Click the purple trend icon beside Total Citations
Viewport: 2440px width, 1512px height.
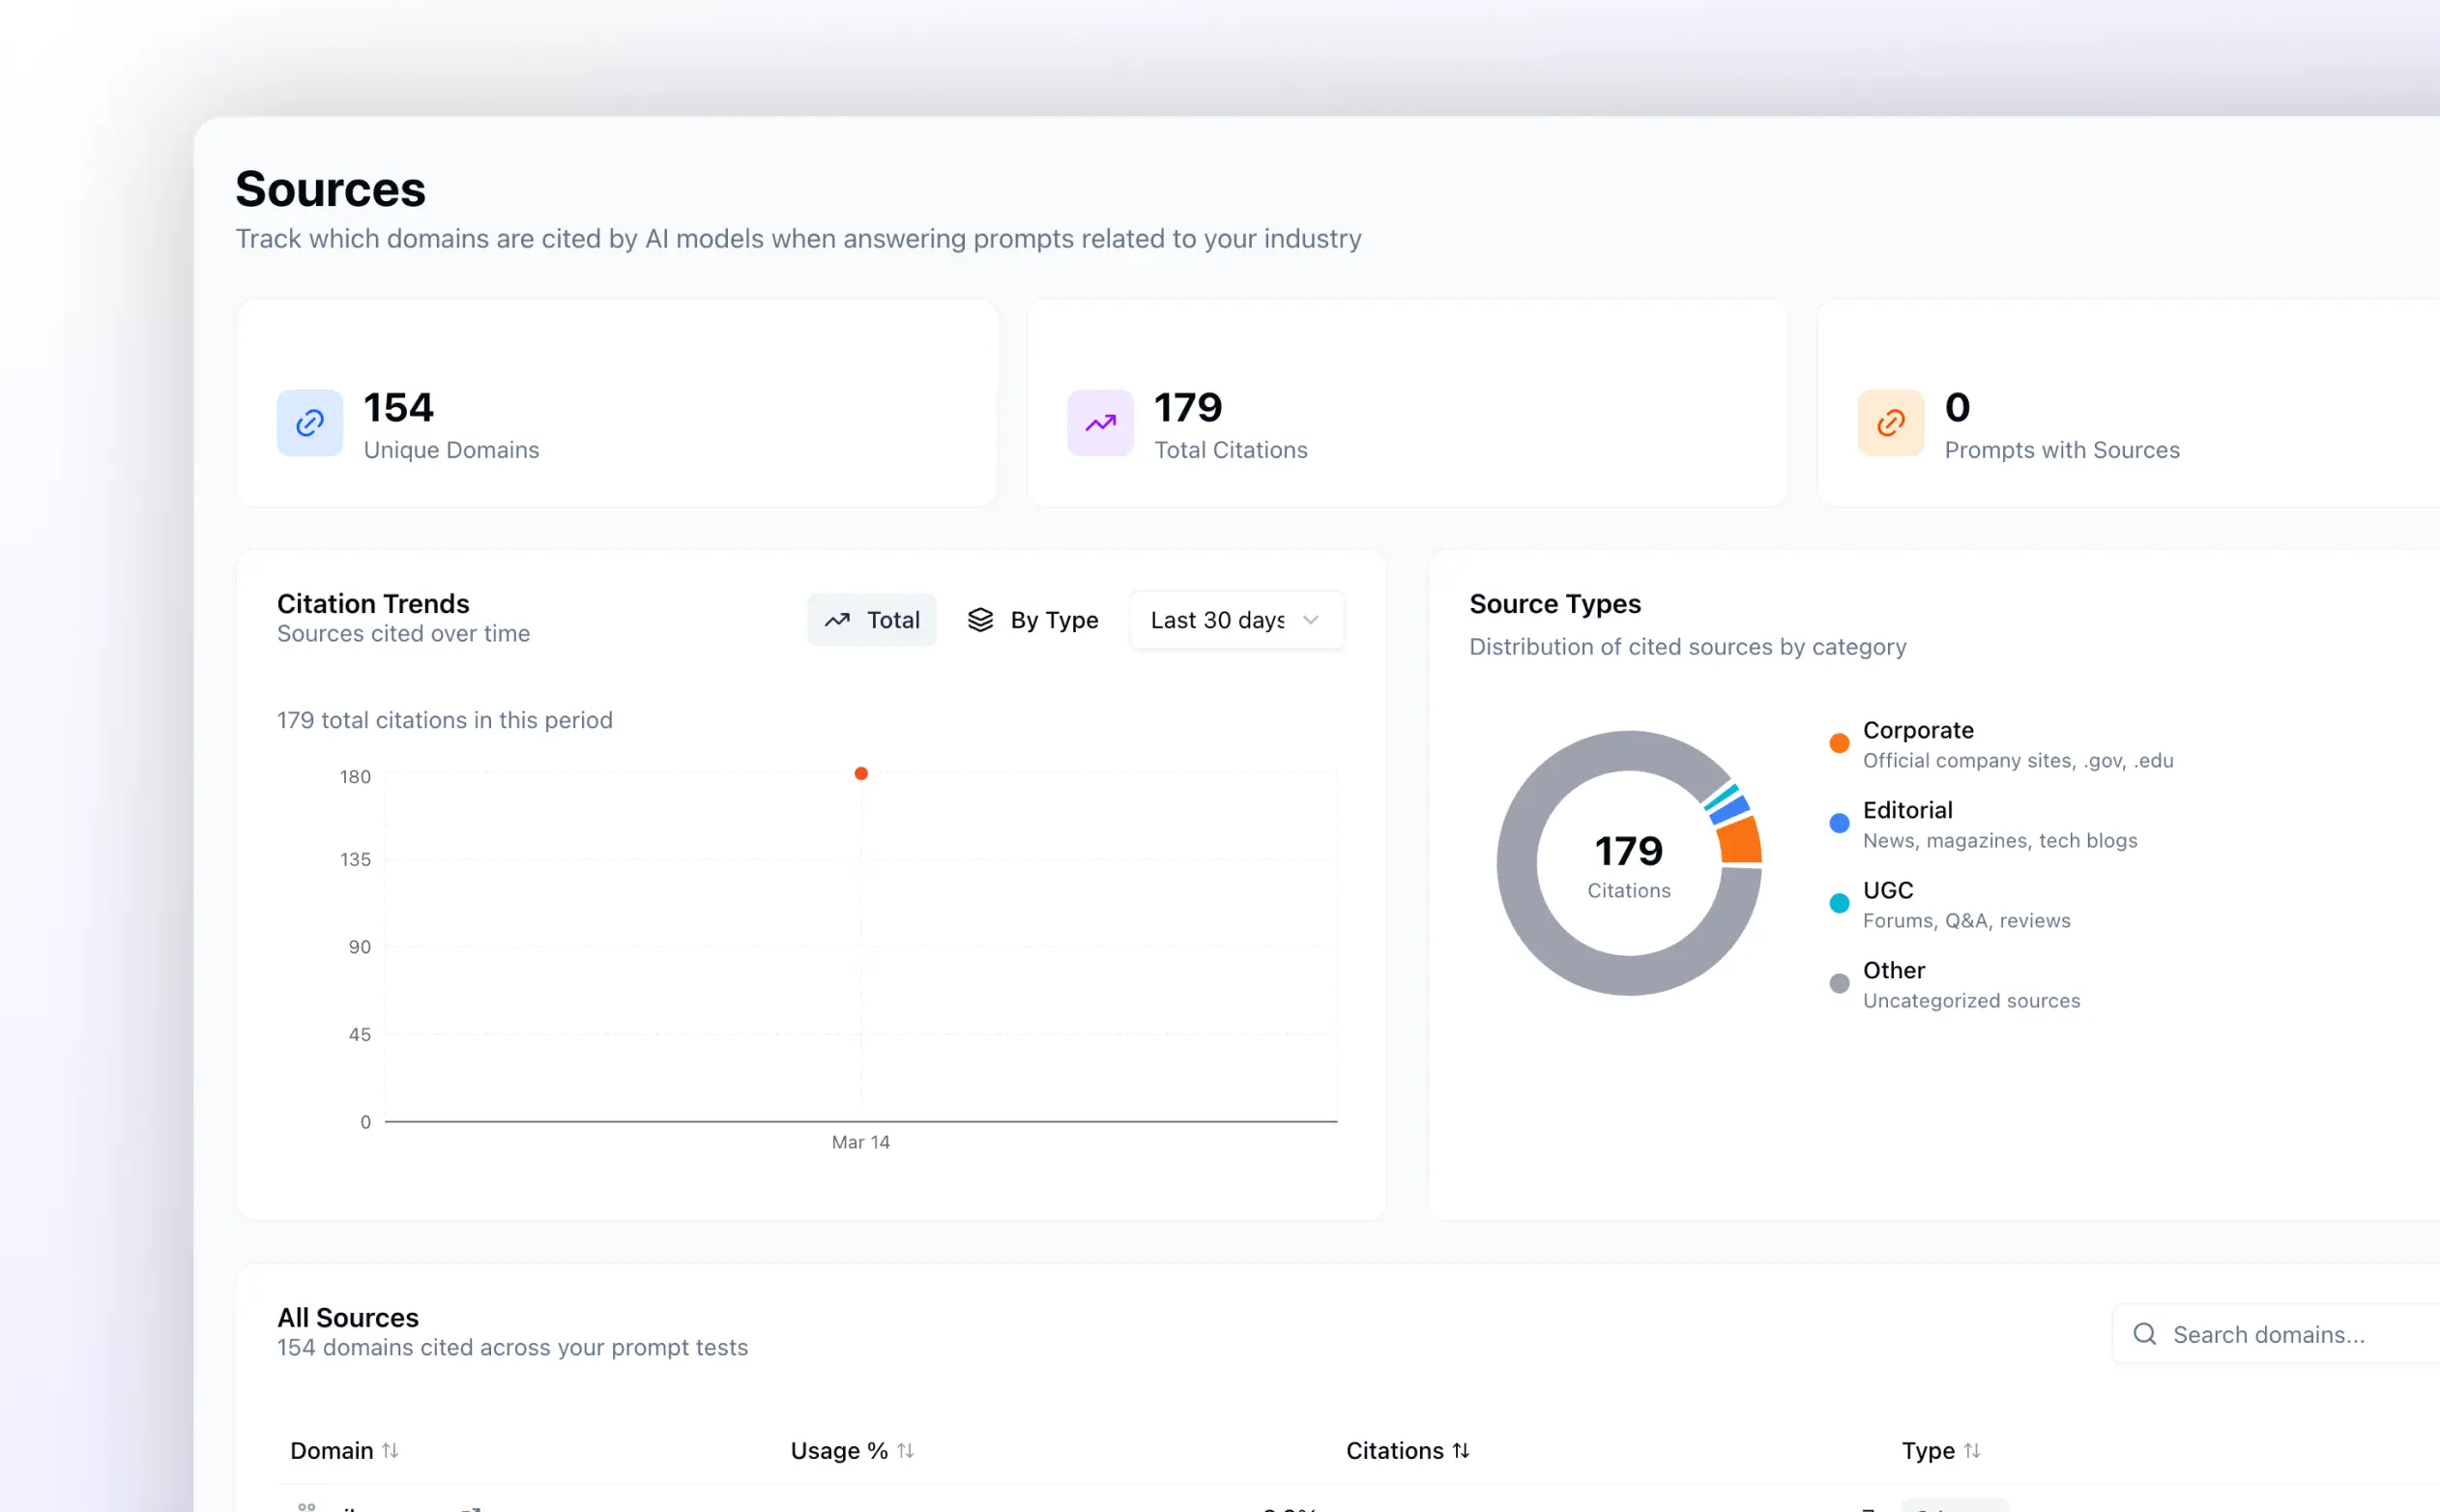click(1100, 423)
